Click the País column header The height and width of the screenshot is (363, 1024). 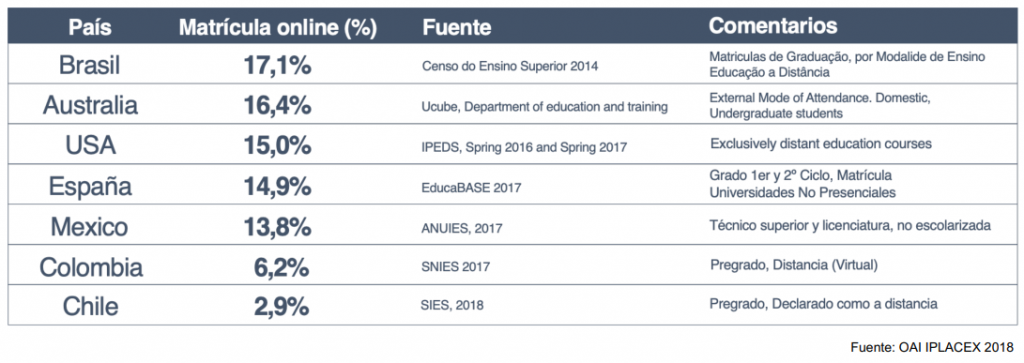coord(89,27)
